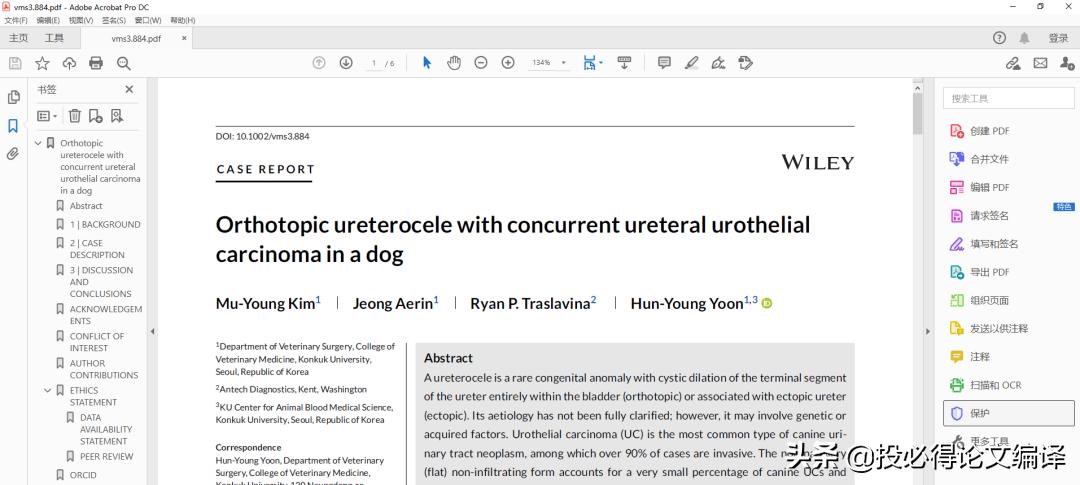Jump to the Abstract bookmark
The width and height of the screenshot is (1080, 485).
[x=85, y=206]
